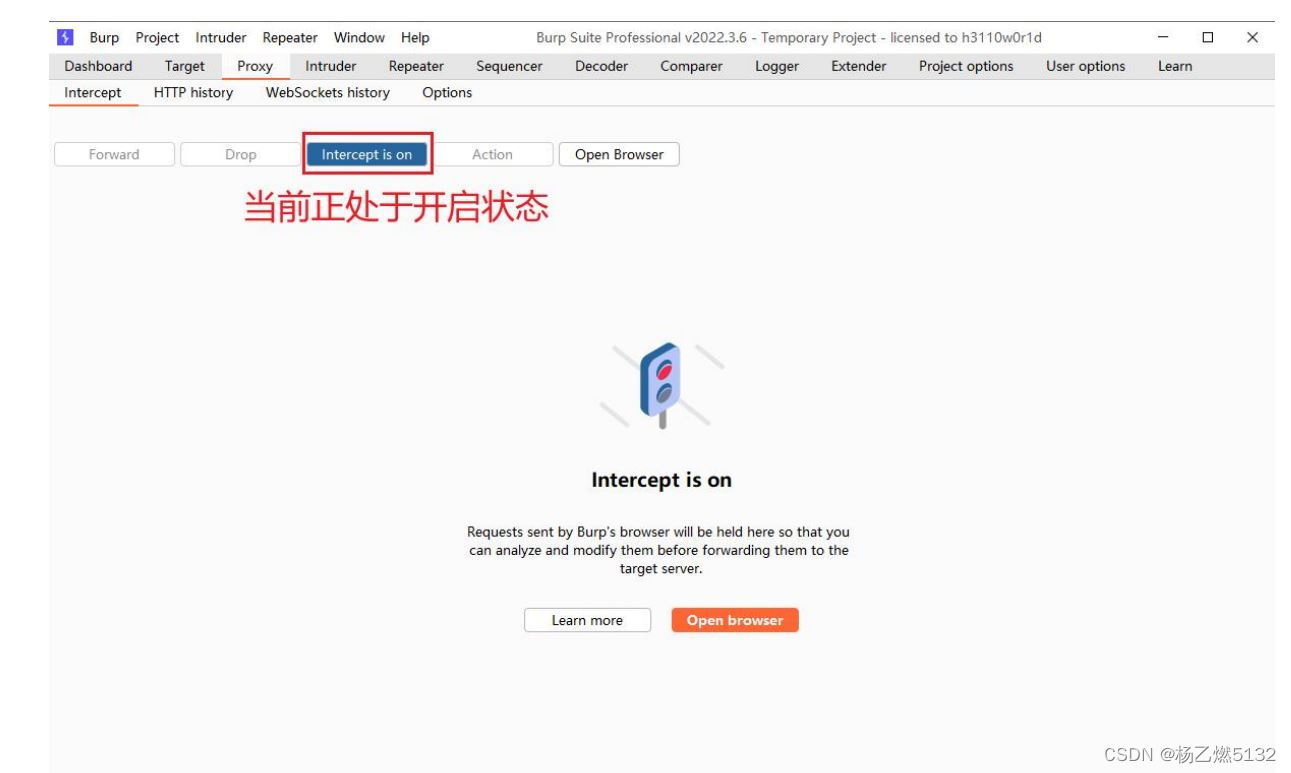Open the Action button menu
This screenshot has width=1291, height=773.
pos(492,155)
